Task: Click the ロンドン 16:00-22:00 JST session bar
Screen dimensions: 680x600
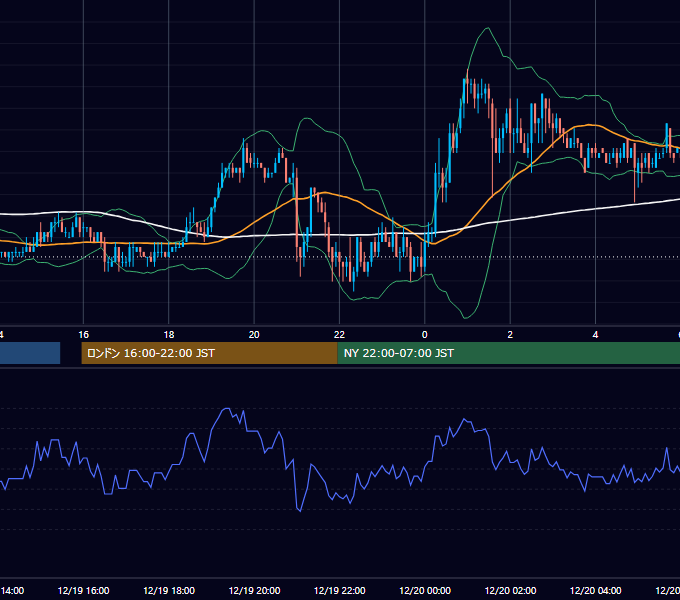Action: 209,353
